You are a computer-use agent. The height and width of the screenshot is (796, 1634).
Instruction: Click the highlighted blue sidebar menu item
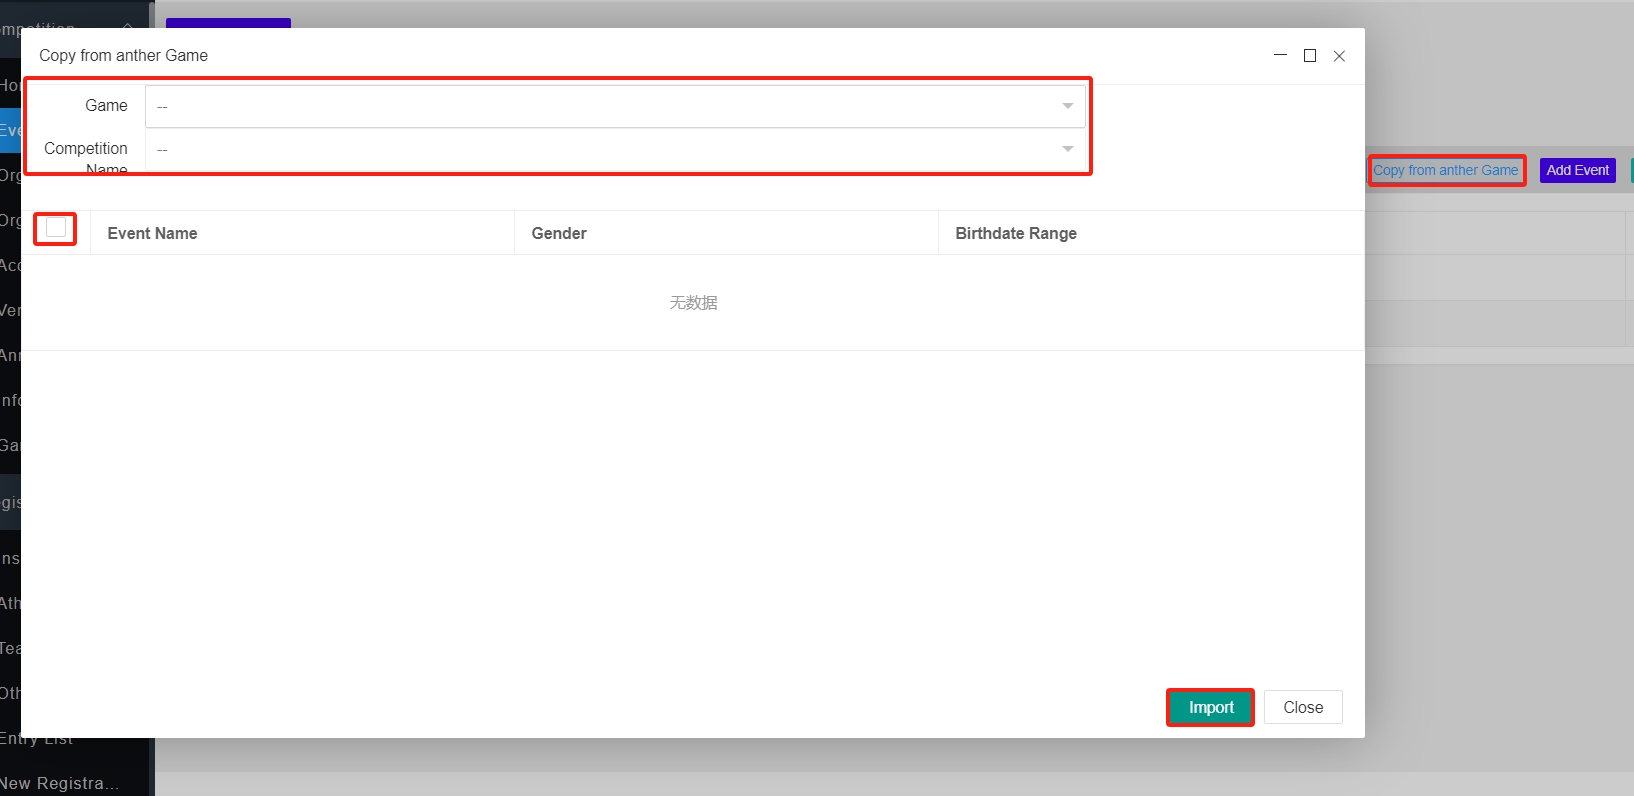(x=10, y=130)
